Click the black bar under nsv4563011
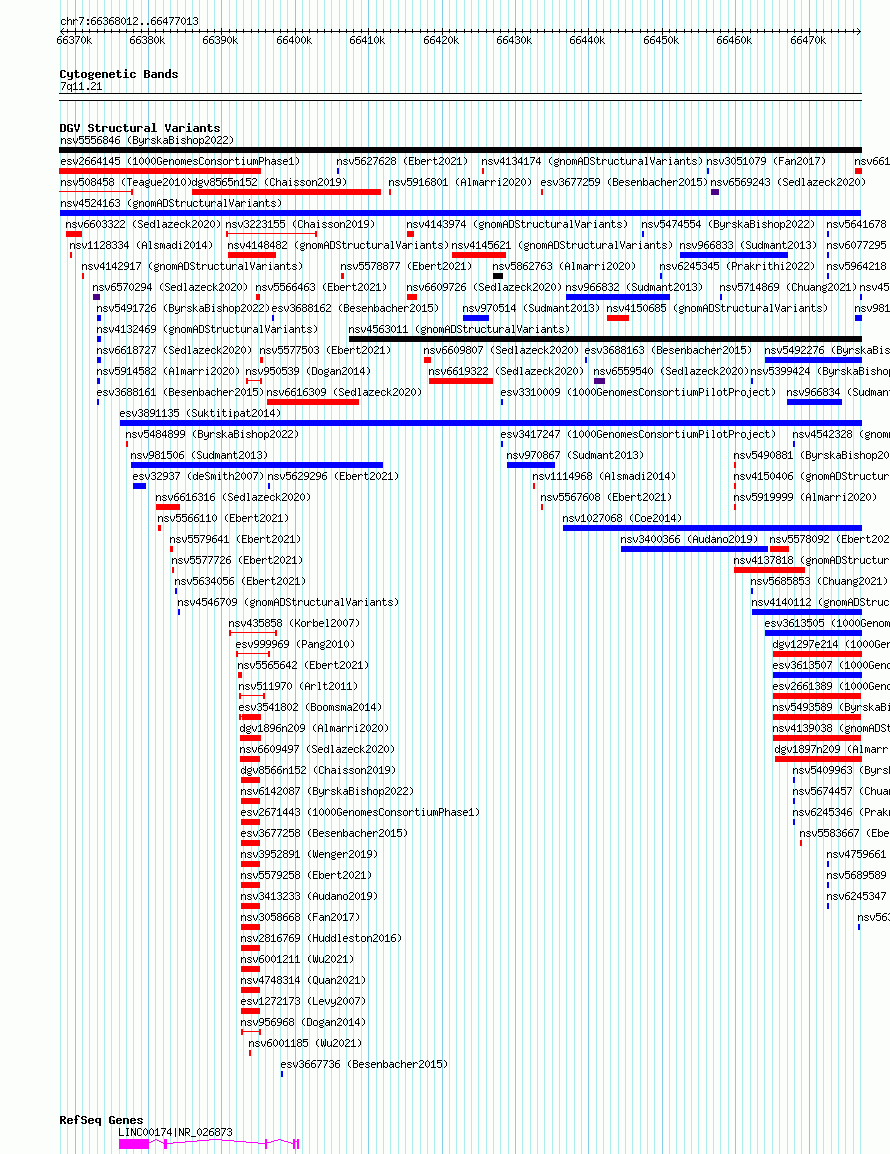 pos(605,339)
